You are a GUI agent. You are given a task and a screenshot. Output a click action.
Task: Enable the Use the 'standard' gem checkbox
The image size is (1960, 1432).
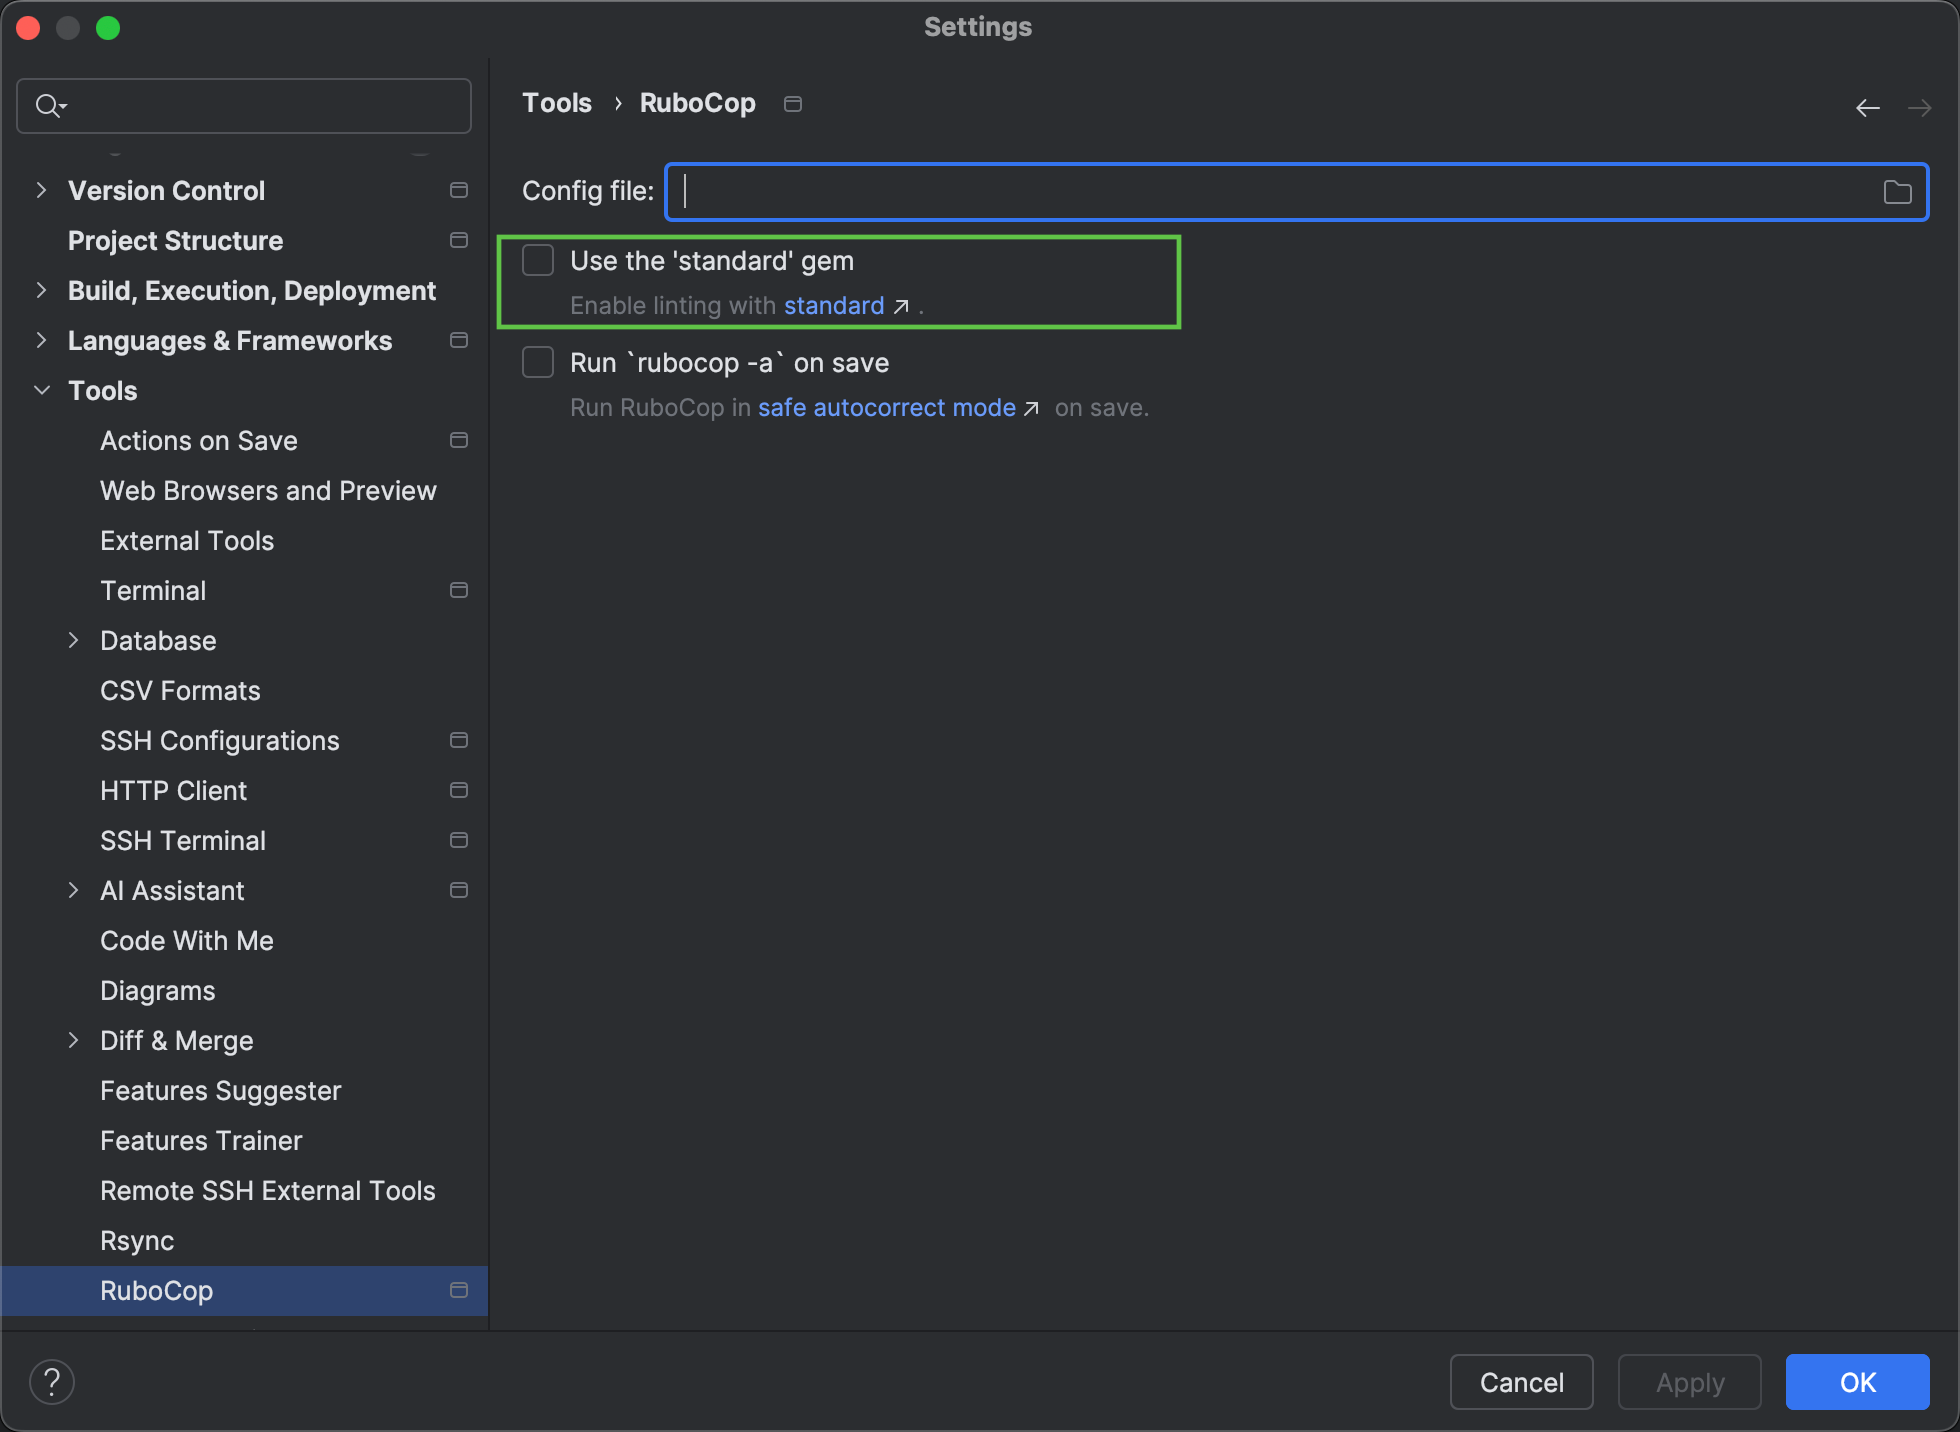(x=538, y=261)
